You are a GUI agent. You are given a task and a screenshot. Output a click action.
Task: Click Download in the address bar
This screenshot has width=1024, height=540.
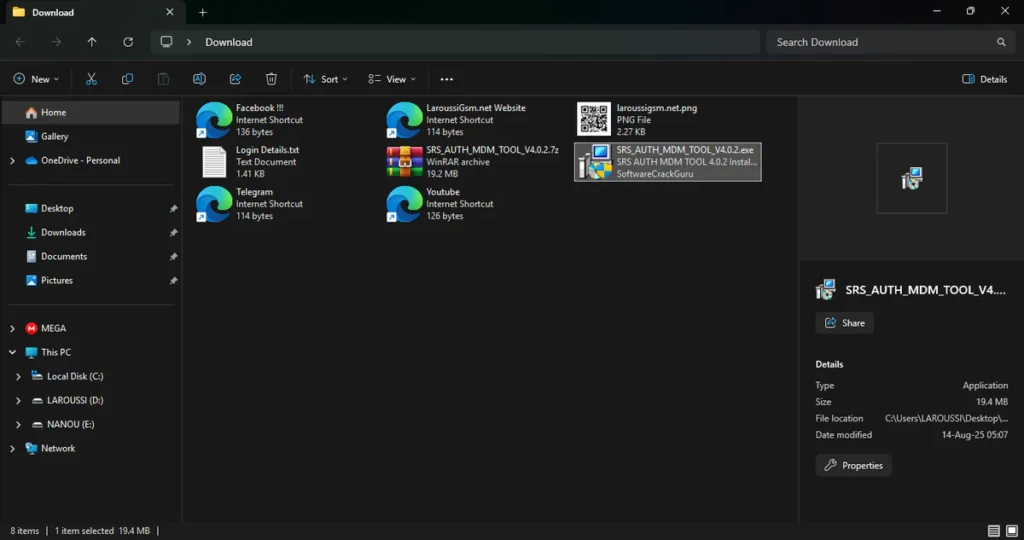tap(229, 42)
